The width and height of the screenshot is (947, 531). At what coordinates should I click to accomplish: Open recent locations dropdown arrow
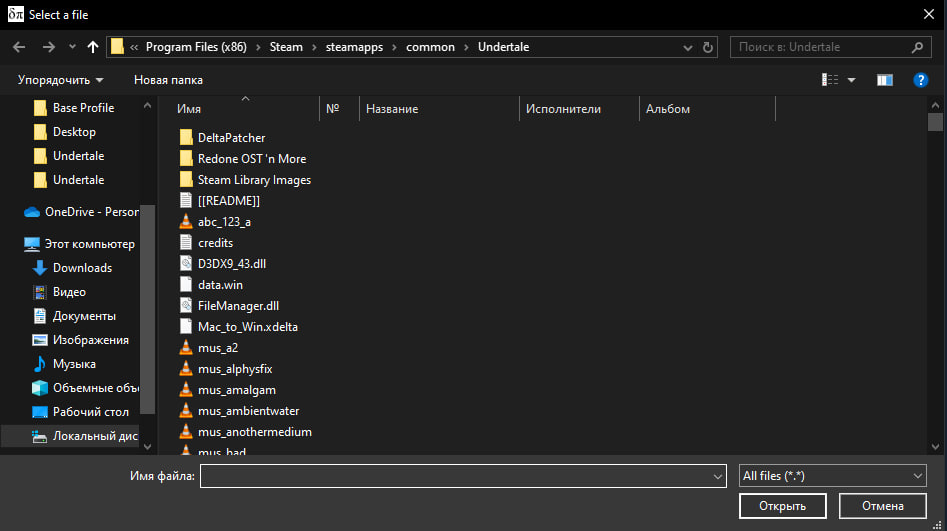72,47
